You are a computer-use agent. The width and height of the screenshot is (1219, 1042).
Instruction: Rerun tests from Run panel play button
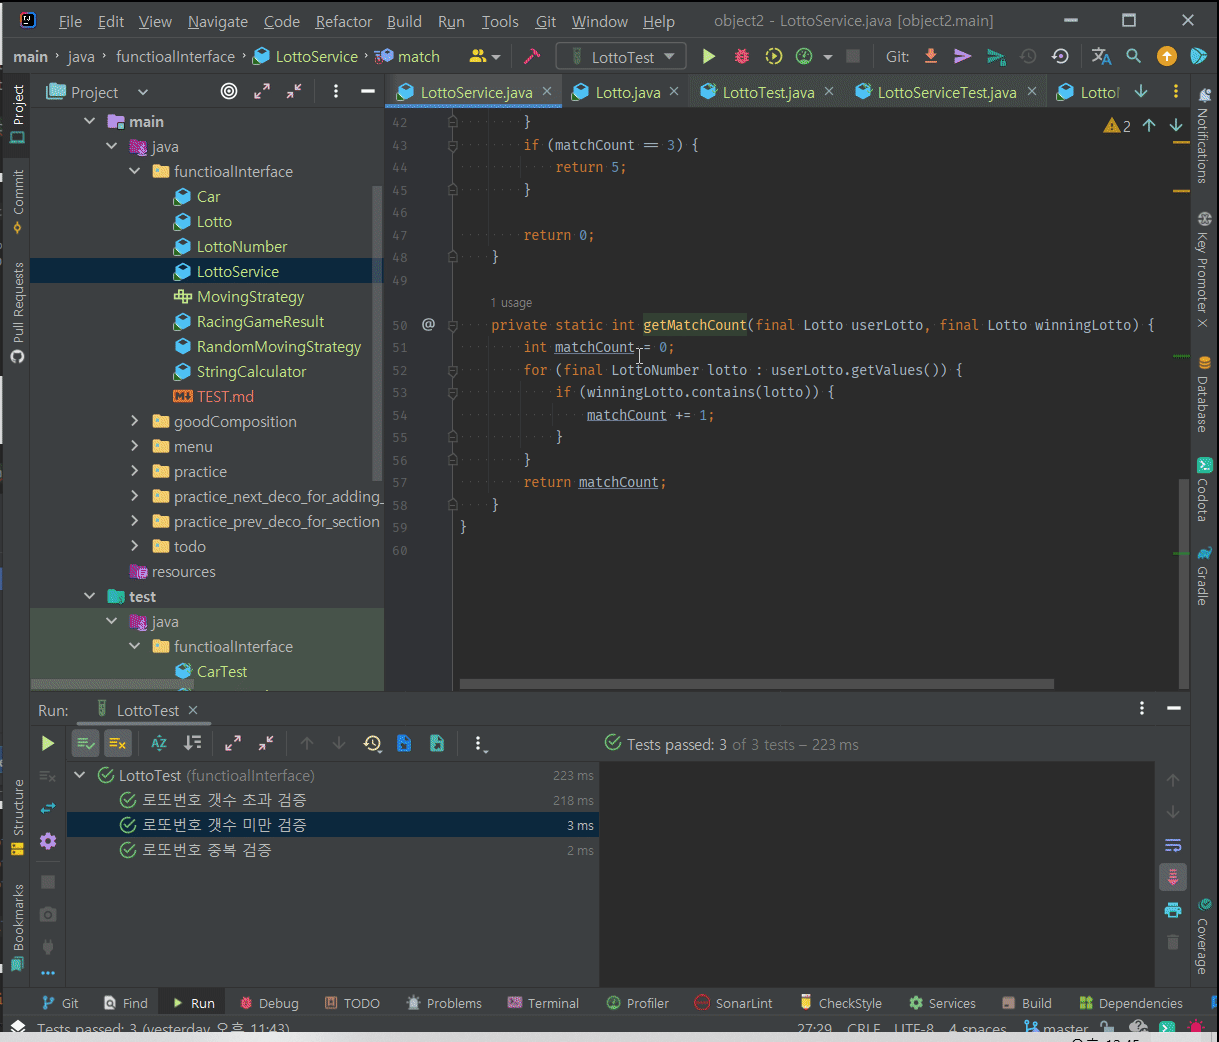pyautogui.click(x=47, y=743)
